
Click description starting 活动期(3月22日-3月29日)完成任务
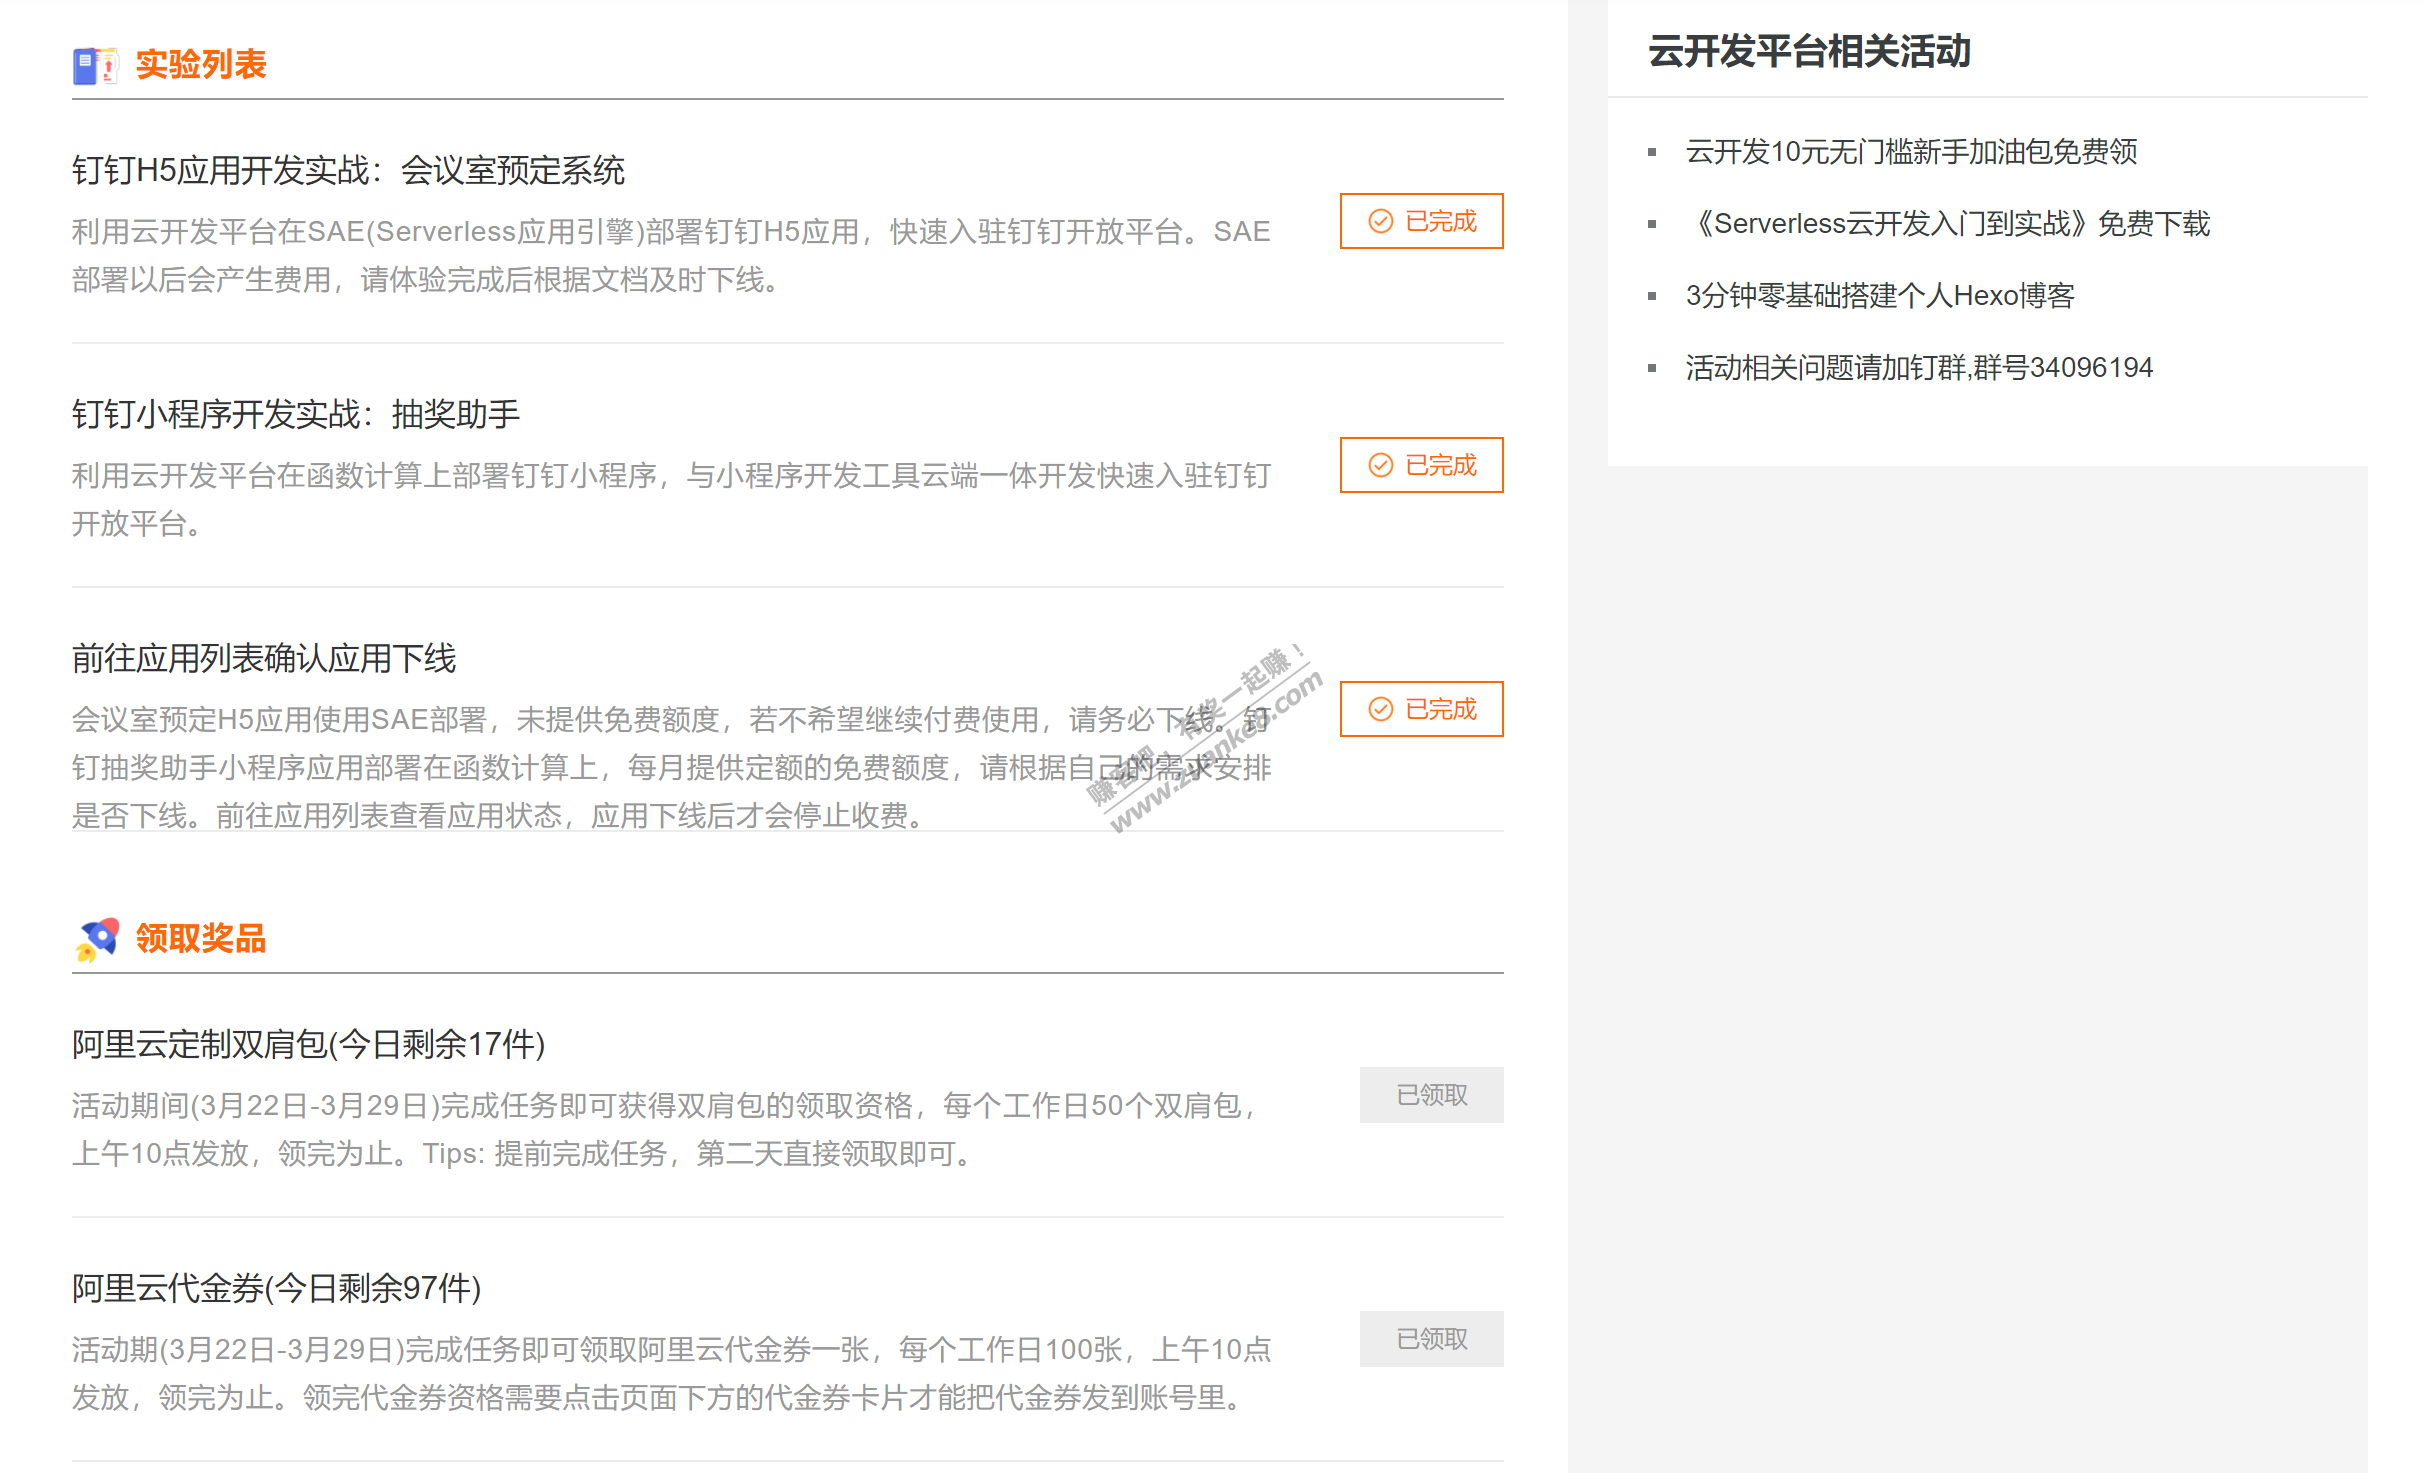pyautogui.click(x=671, y=1374)
